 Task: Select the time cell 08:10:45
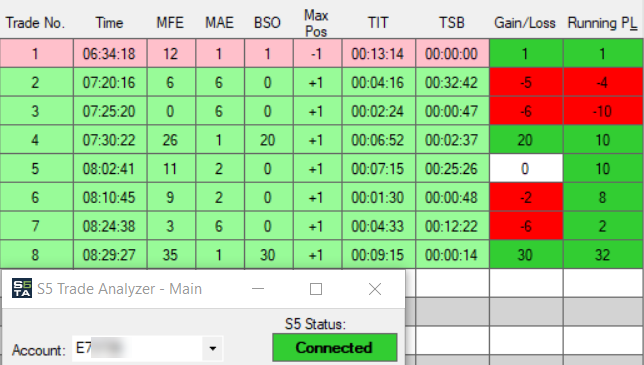coord(110,197)
